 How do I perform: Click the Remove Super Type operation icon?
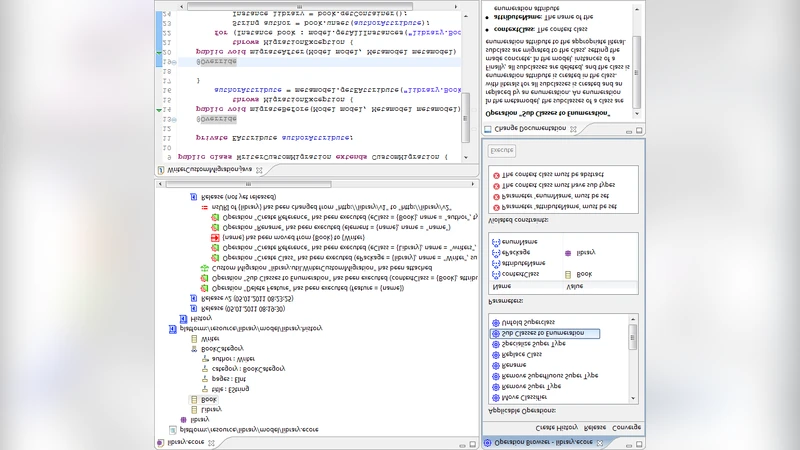pos(495,387)
